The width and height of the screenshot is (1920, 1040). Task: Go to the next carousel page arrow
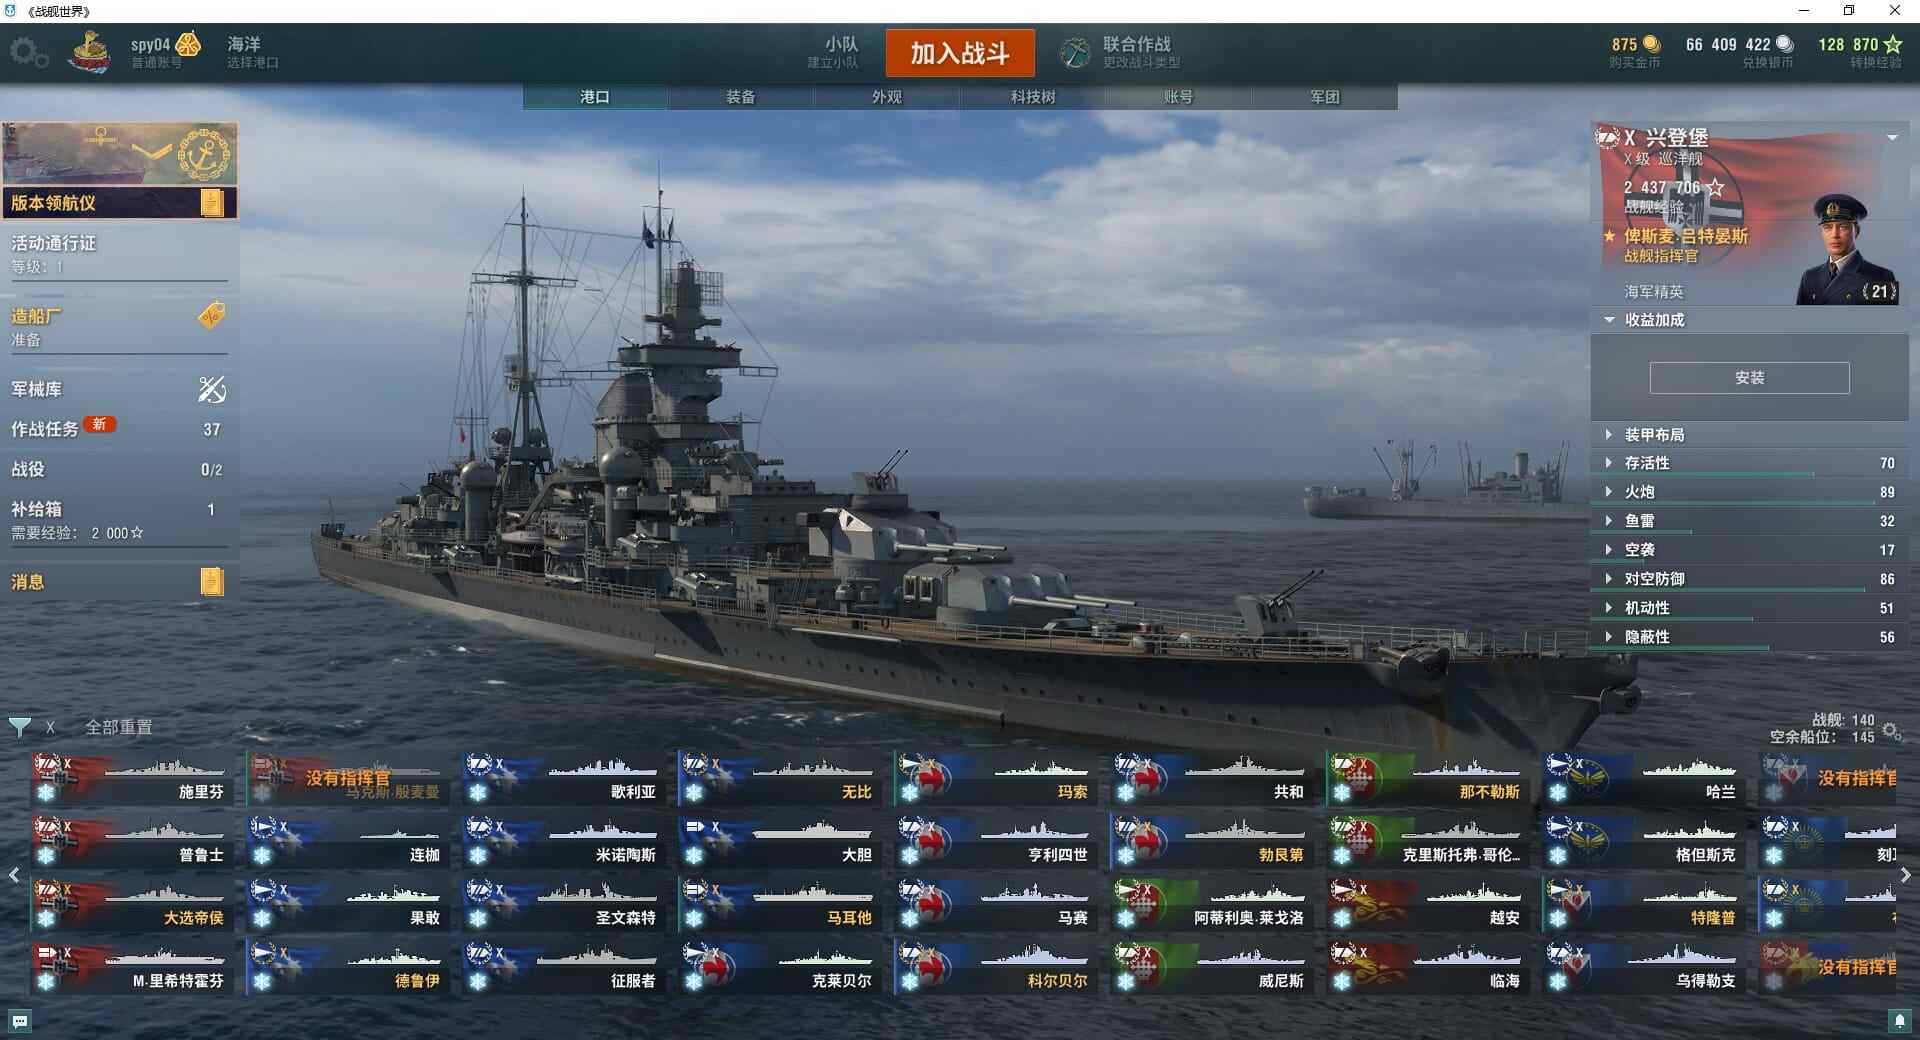[x=1905, y=875]
